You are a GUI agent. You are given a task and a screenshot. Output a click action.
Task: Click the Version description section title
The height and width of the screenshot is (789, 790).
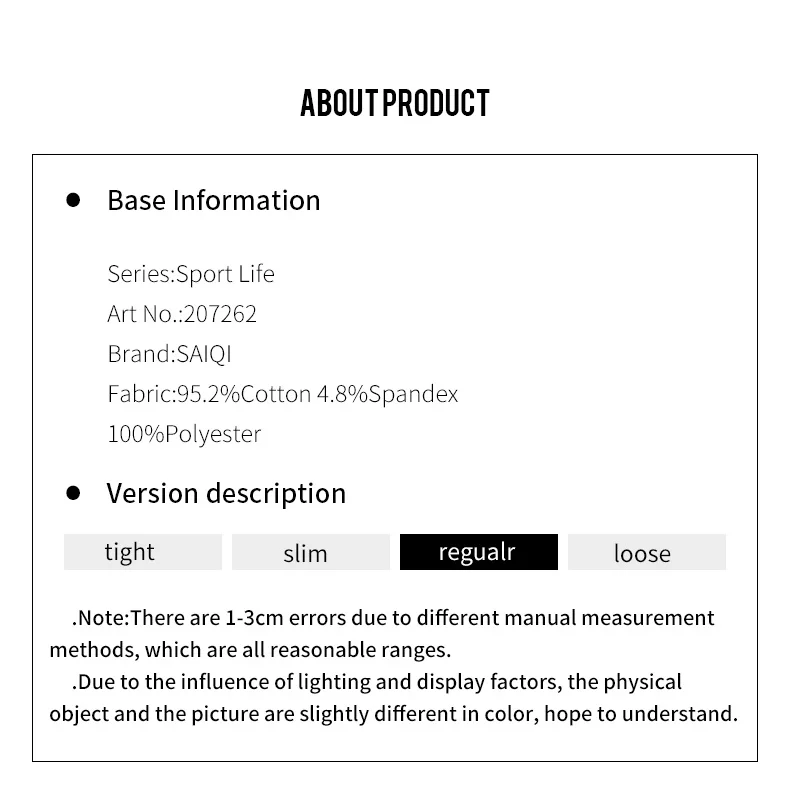226,493
